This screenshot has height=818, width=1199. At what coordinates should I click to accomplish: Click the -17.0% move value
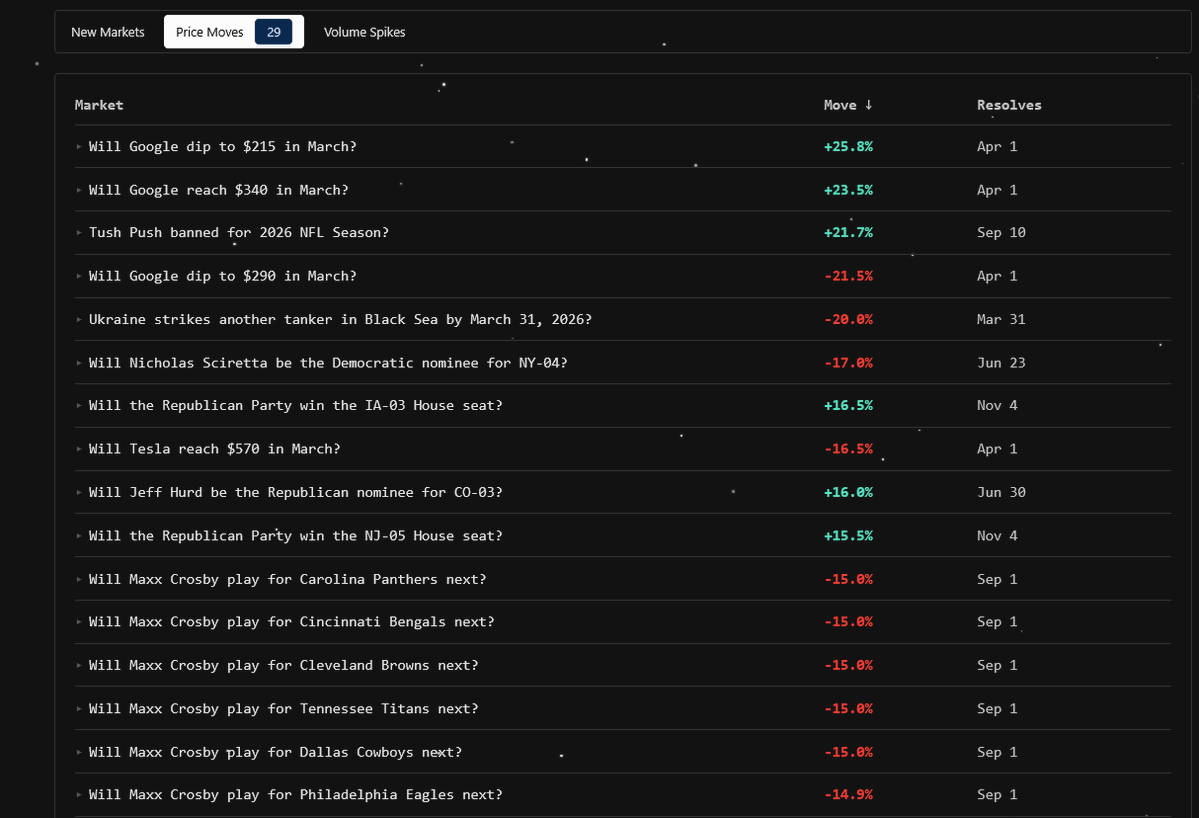(x=848, y=363)
